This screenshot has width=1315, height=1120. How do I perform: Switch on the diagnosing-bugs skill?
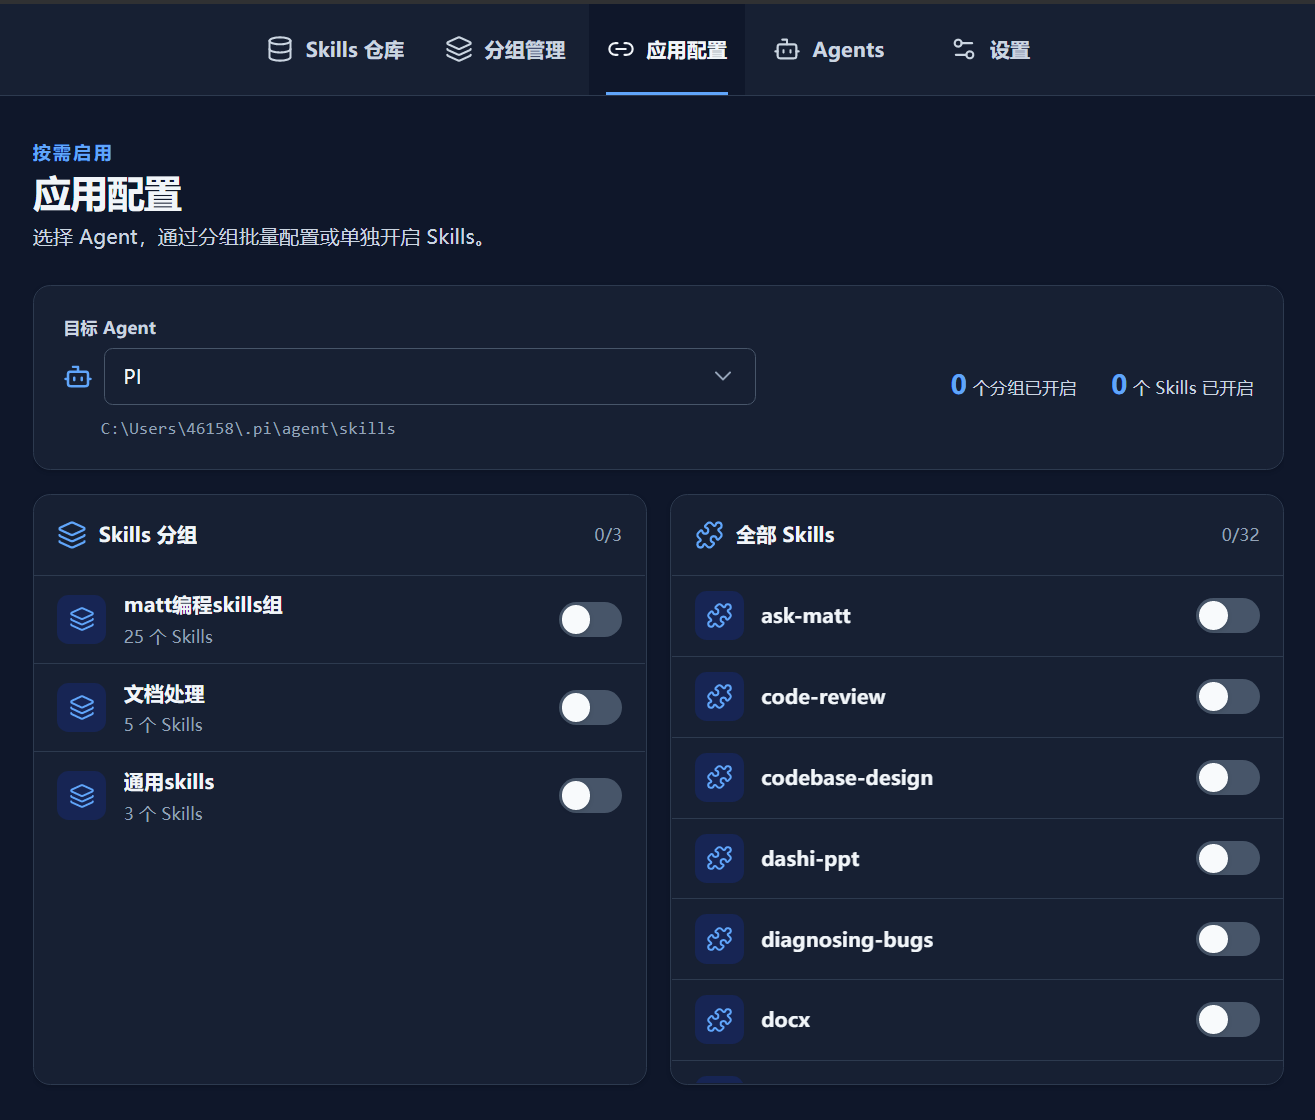pos(1228,939)
